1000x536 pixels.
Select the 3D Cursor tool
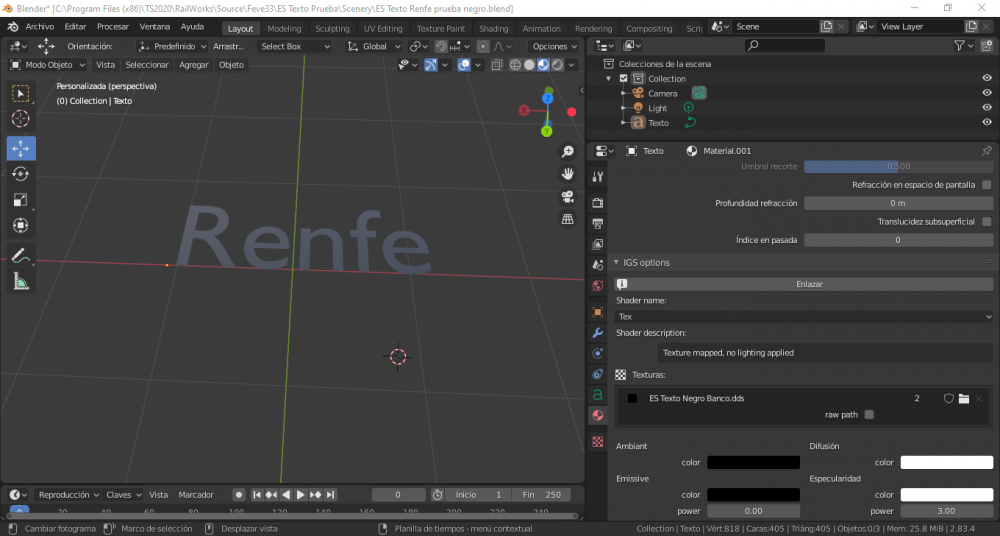[21, 119]
